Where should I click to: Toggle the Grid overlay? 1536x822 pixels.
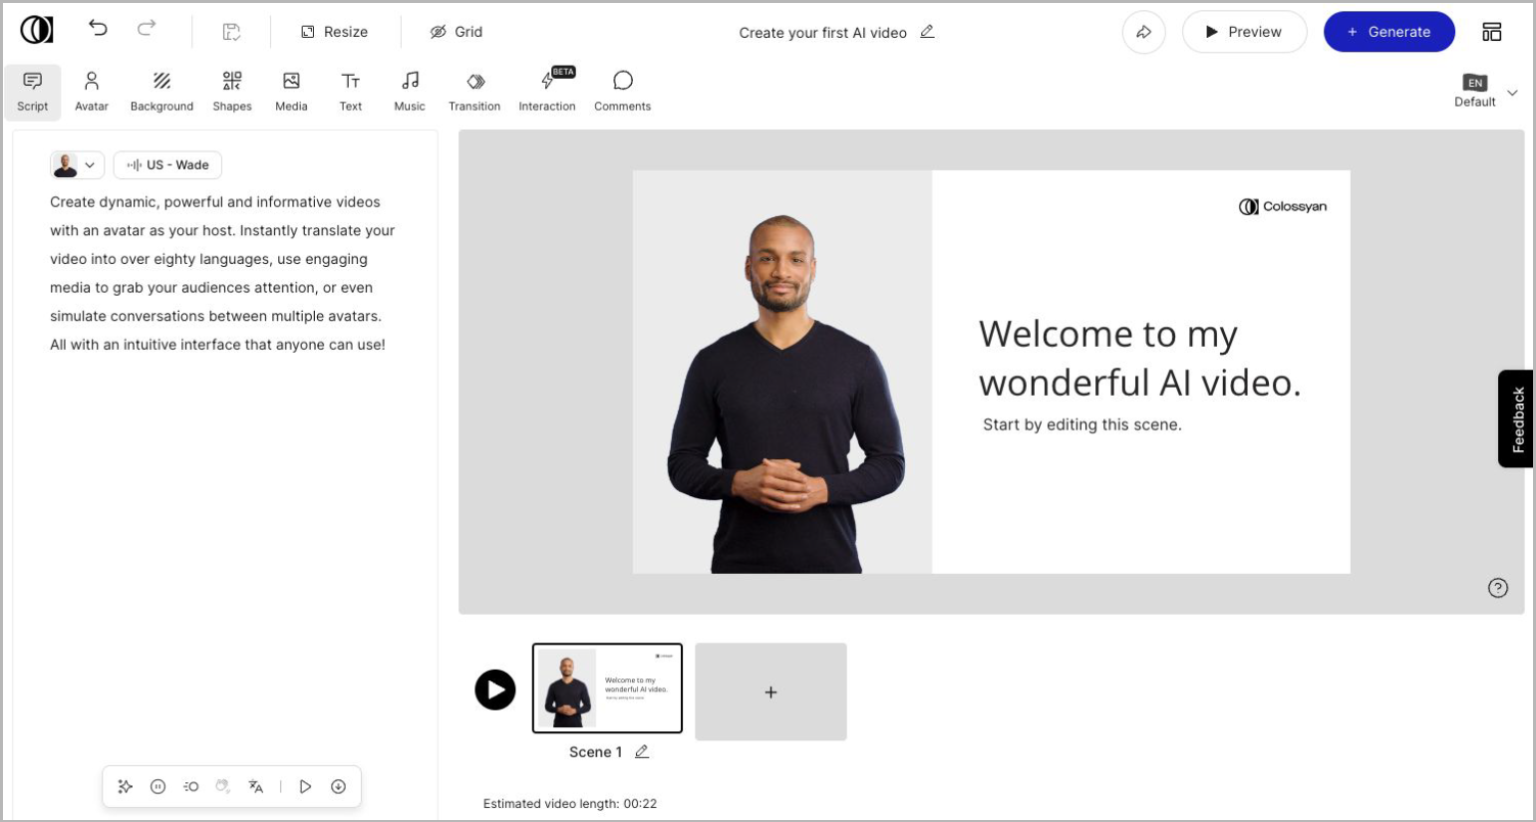(456, 31)
